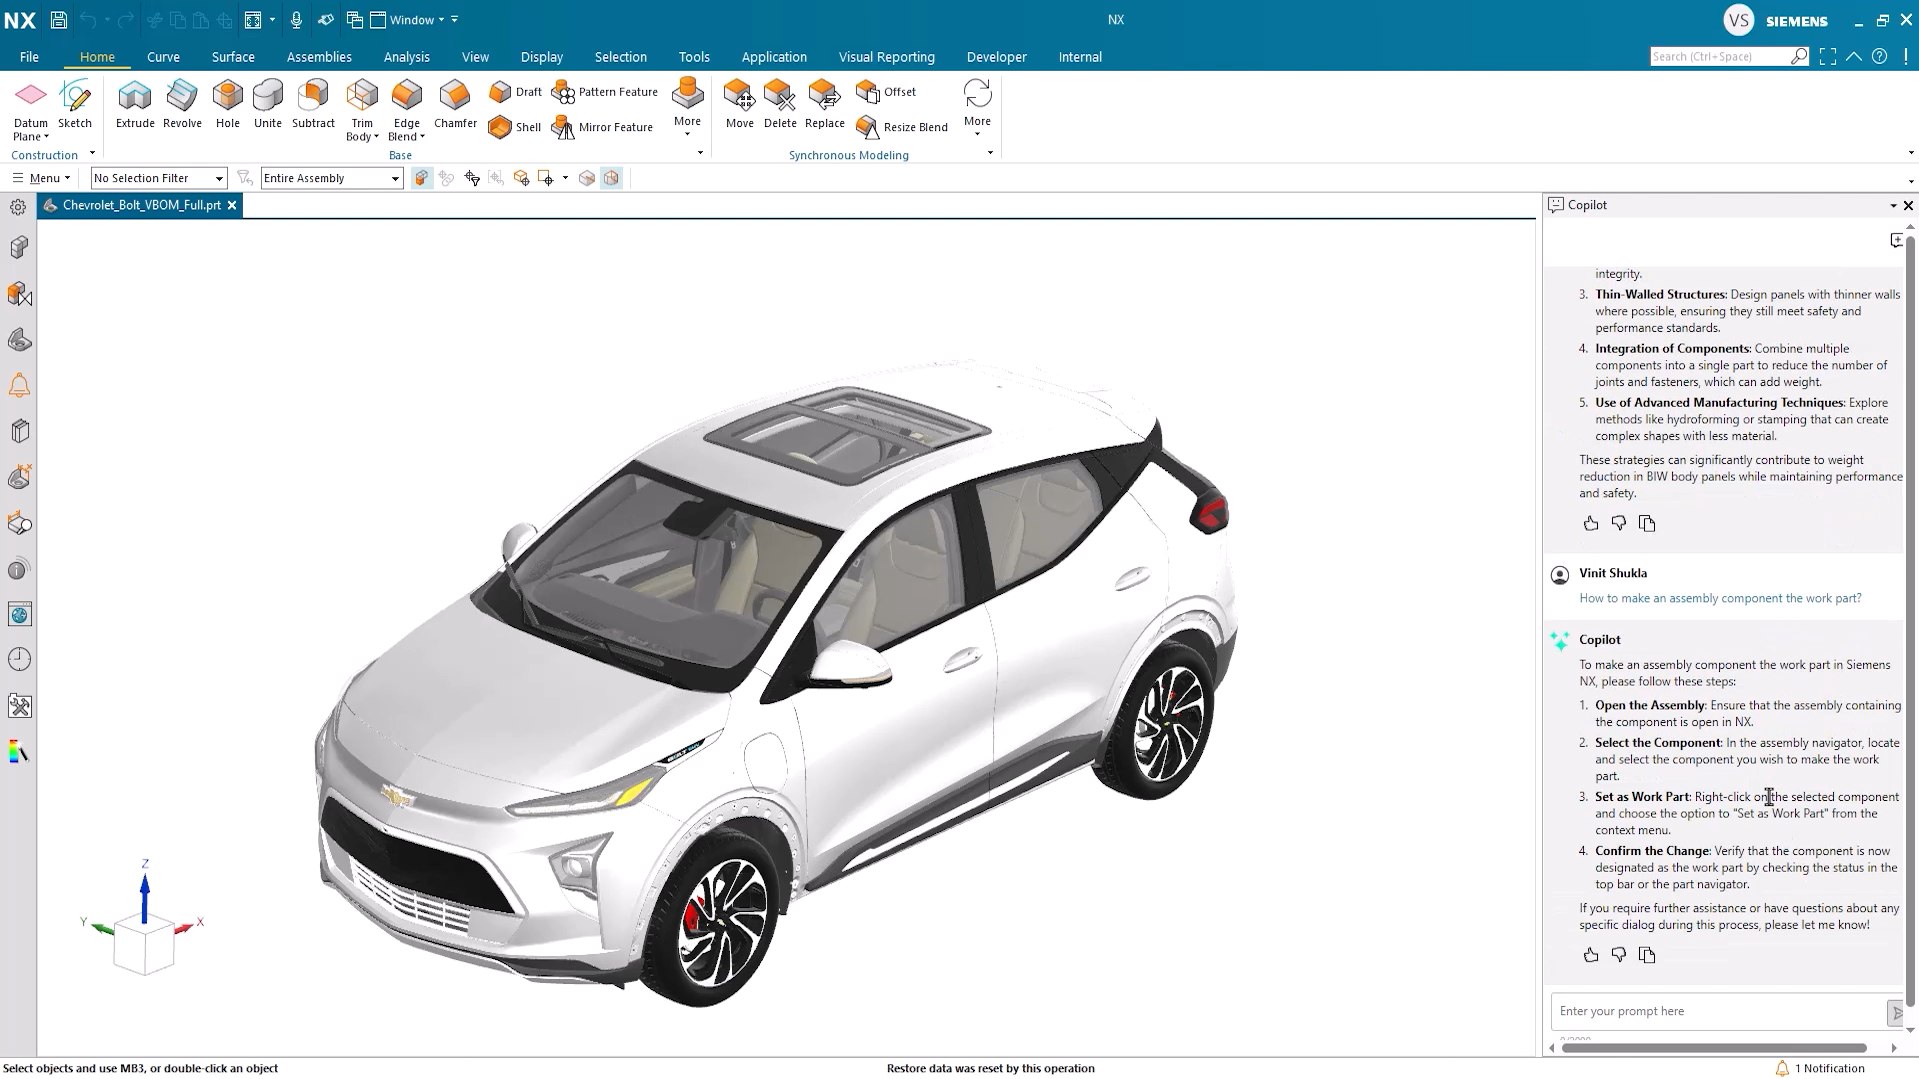This screenshot has width=1919, height=1079.
Task: Expand the Datum Plane dropdown arrow
Action: tap(46, 137)
